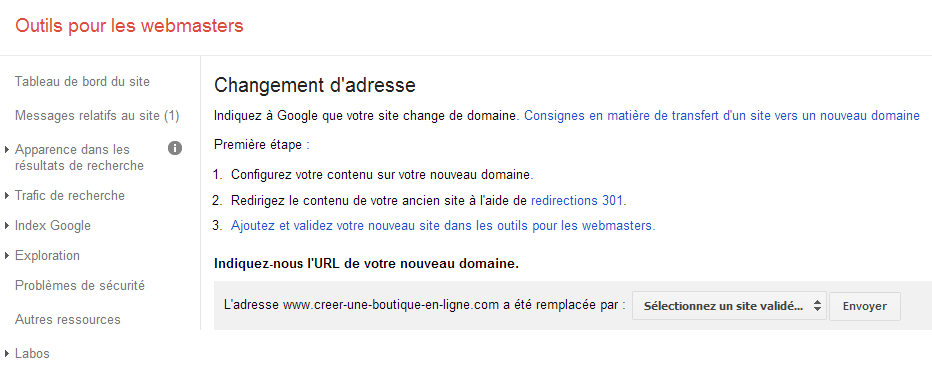Expand the Apparence dans les résultats arrow

[7, 150]
